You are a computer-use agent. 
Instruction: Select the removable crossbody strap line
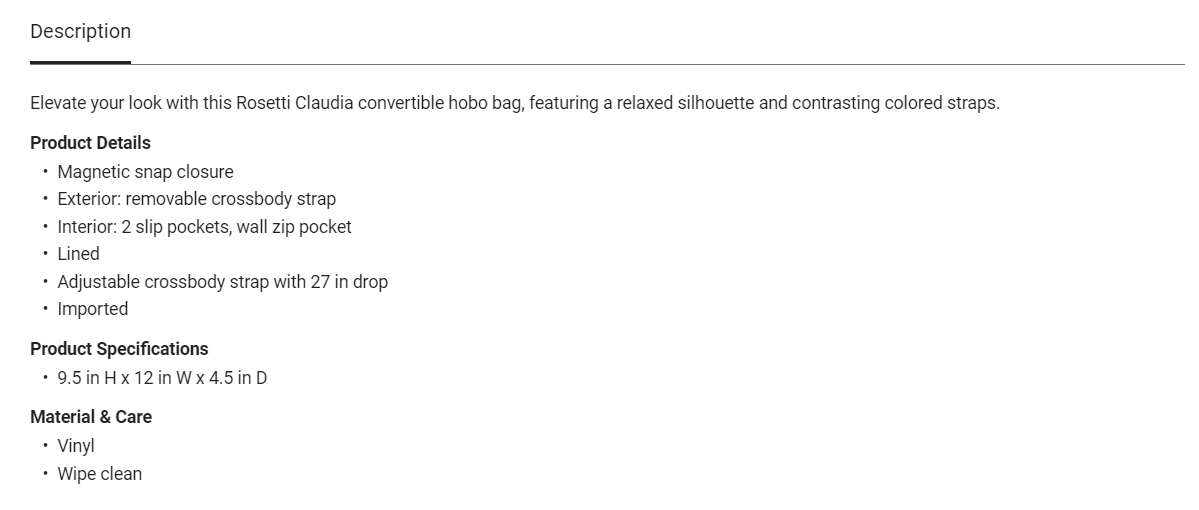(x=196, y=199)
